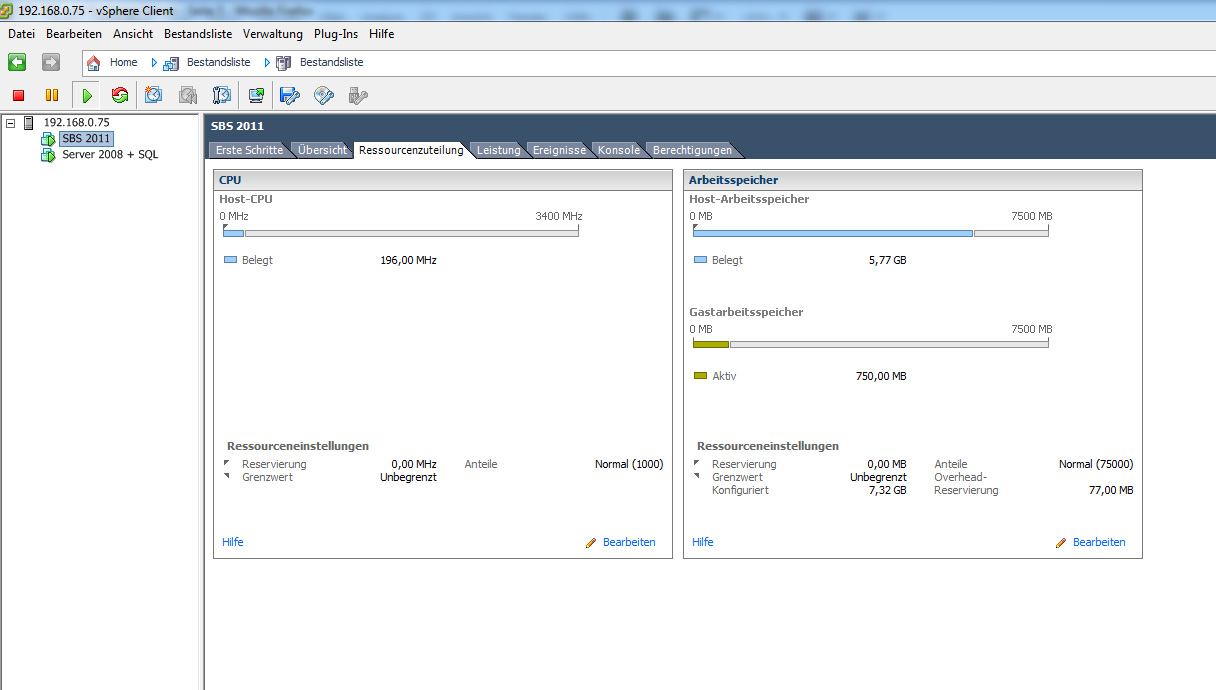This screenshot has width=1216, height=690.
Task: Open the Verwaltung menu
Action: coord(273,34)
